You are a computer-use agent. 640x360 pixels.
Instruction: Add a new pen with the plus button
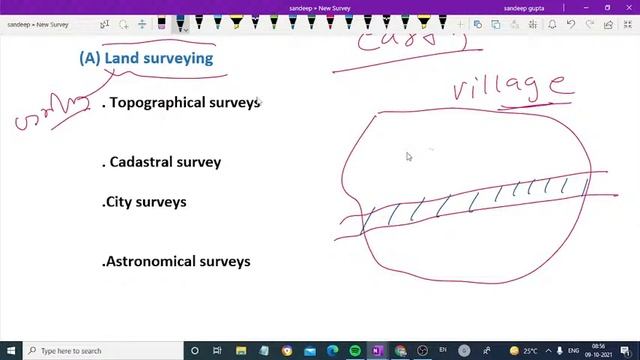pos(460,24)
